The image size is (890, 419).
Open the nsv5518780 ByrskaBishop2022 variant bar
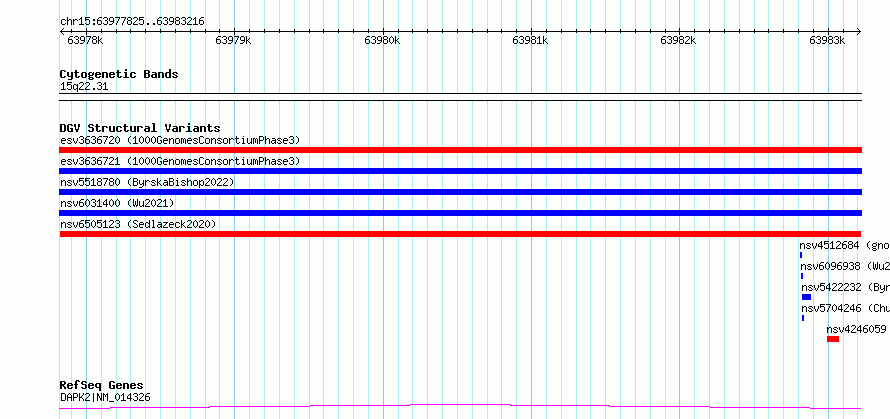click(x=460, y=192)
